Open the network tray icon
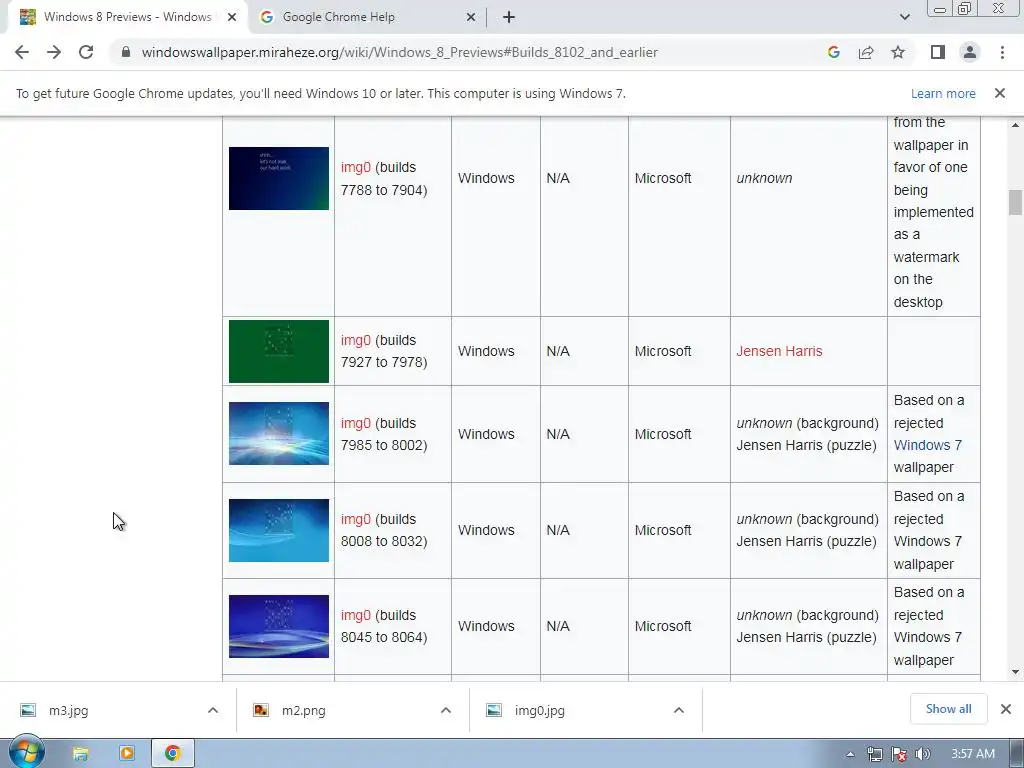The width and height of the screenshot is (1024, 768). click(x=874, y=754)
